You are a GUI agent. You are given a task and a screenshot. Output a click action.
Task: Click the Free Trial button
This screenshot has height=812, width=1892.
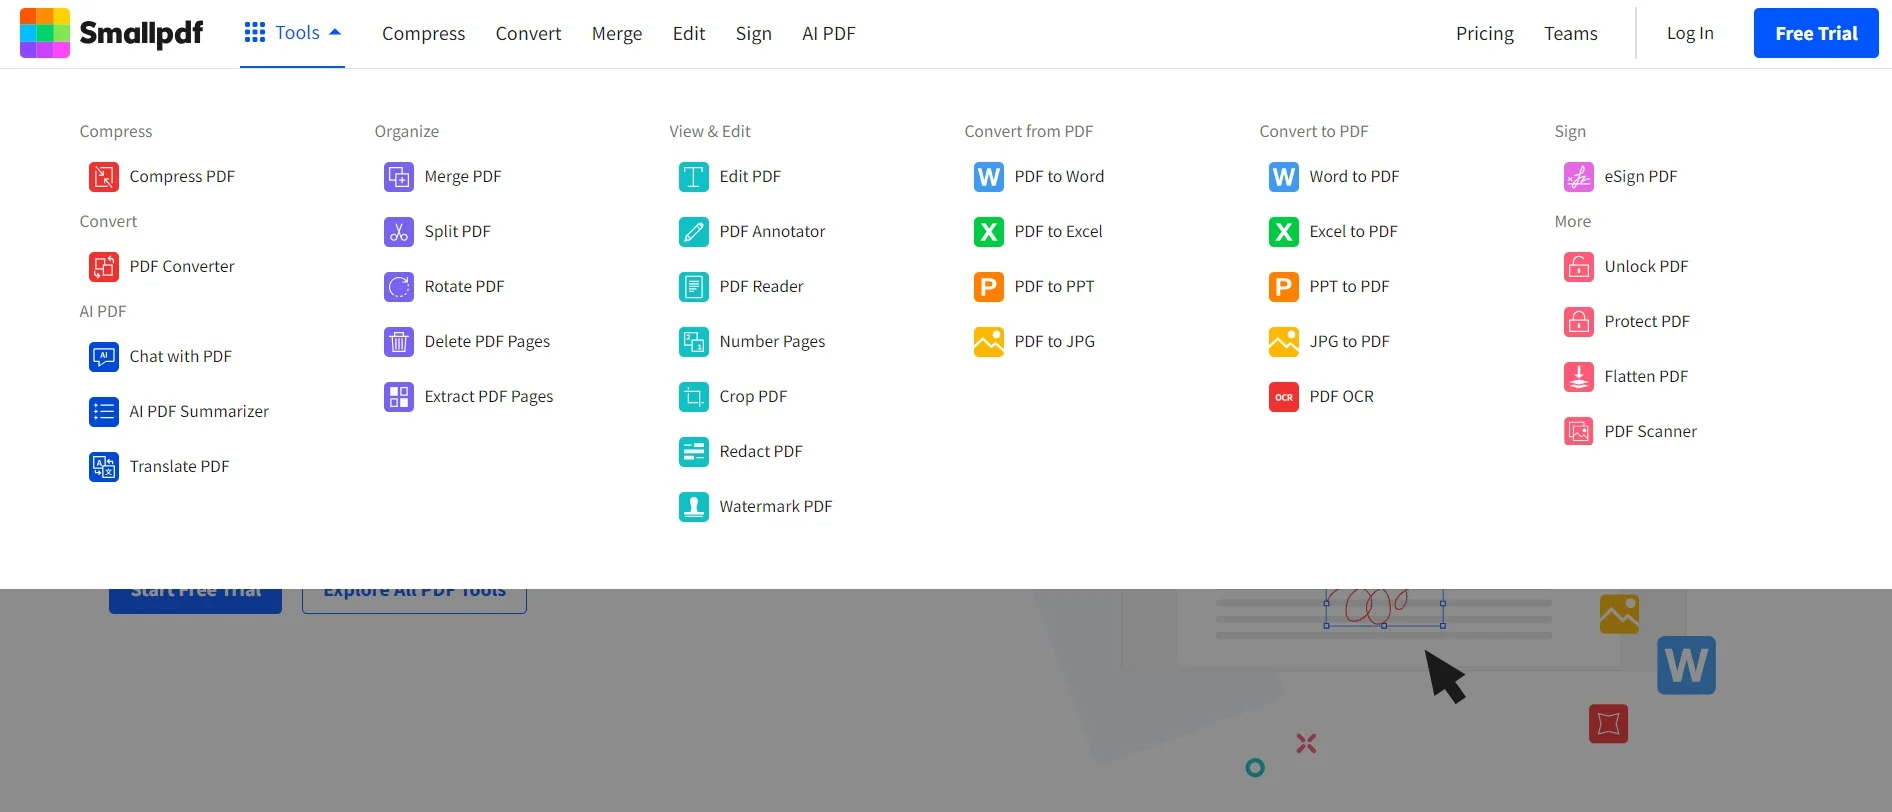click(x=1816, y=33)
